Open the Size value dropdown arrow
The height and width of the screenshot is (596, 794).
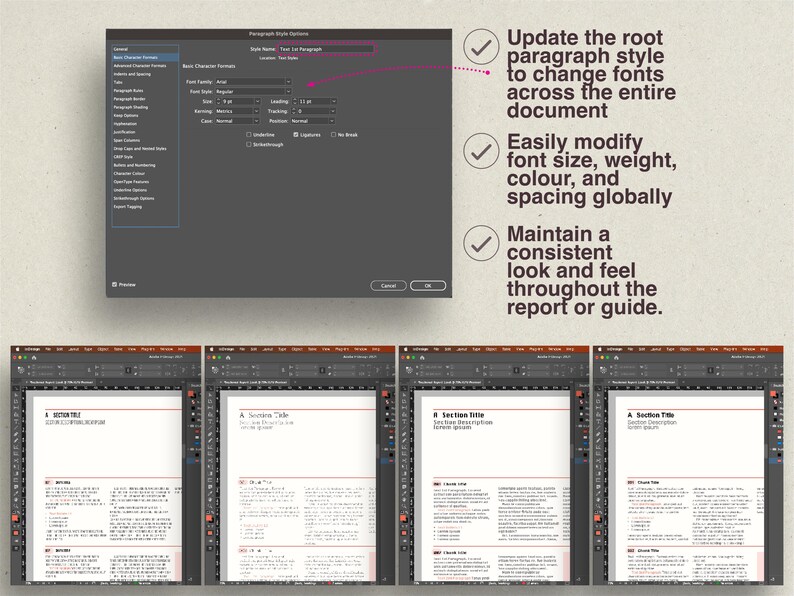point(257,101)
